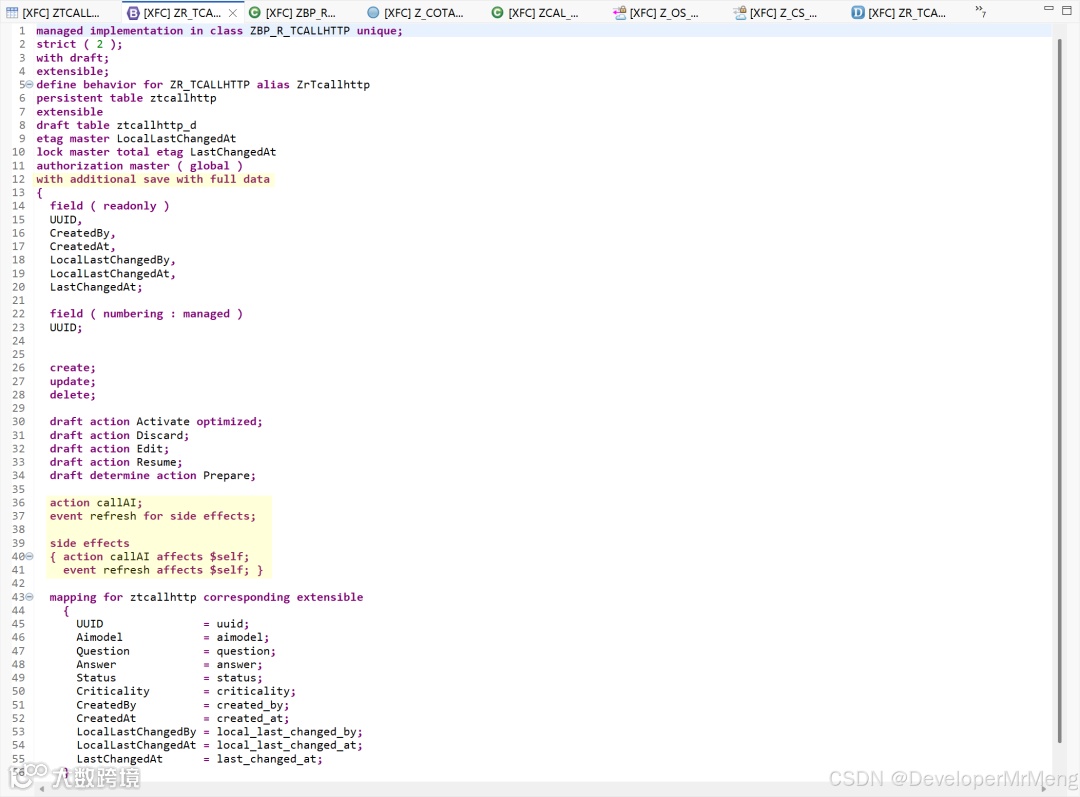
Task: Click the 'answer;' mapping value
Action: pyautogui.click(x=239, y=665)
